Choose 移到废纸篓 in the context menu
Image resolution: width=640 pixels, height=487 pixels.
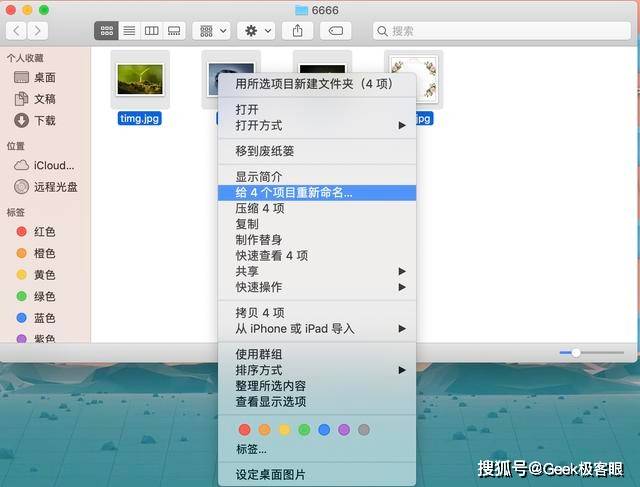[x=317, y=151]
